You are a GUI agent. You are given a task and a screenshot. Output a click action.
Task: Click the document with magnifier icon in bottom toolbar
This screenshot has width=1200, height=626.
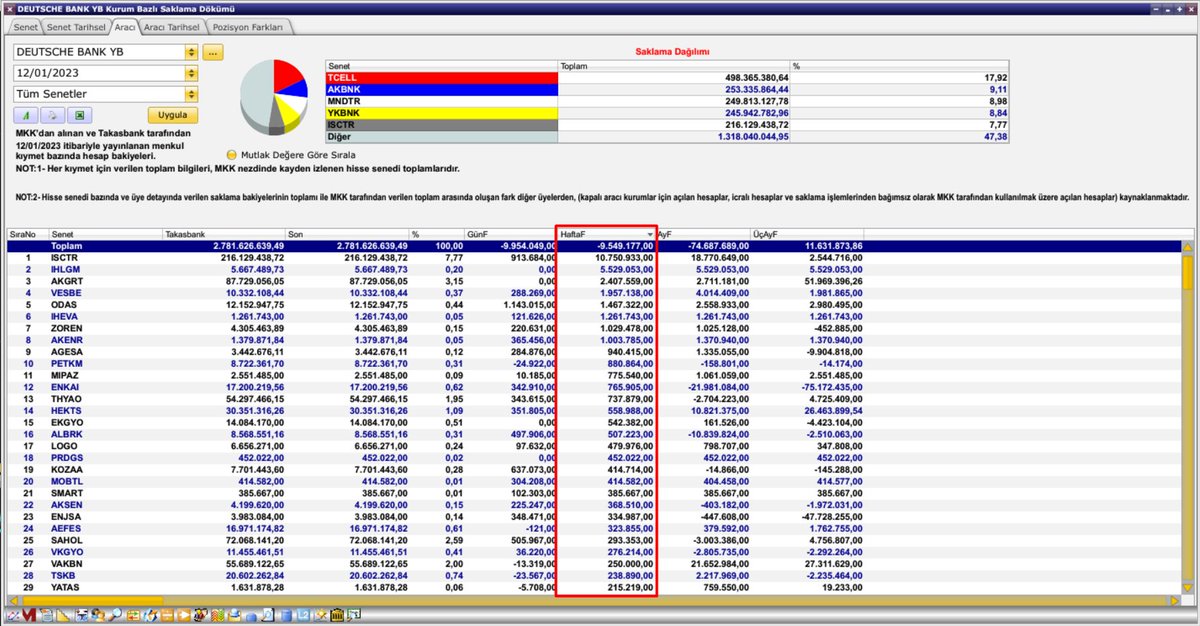coord(268,615)
